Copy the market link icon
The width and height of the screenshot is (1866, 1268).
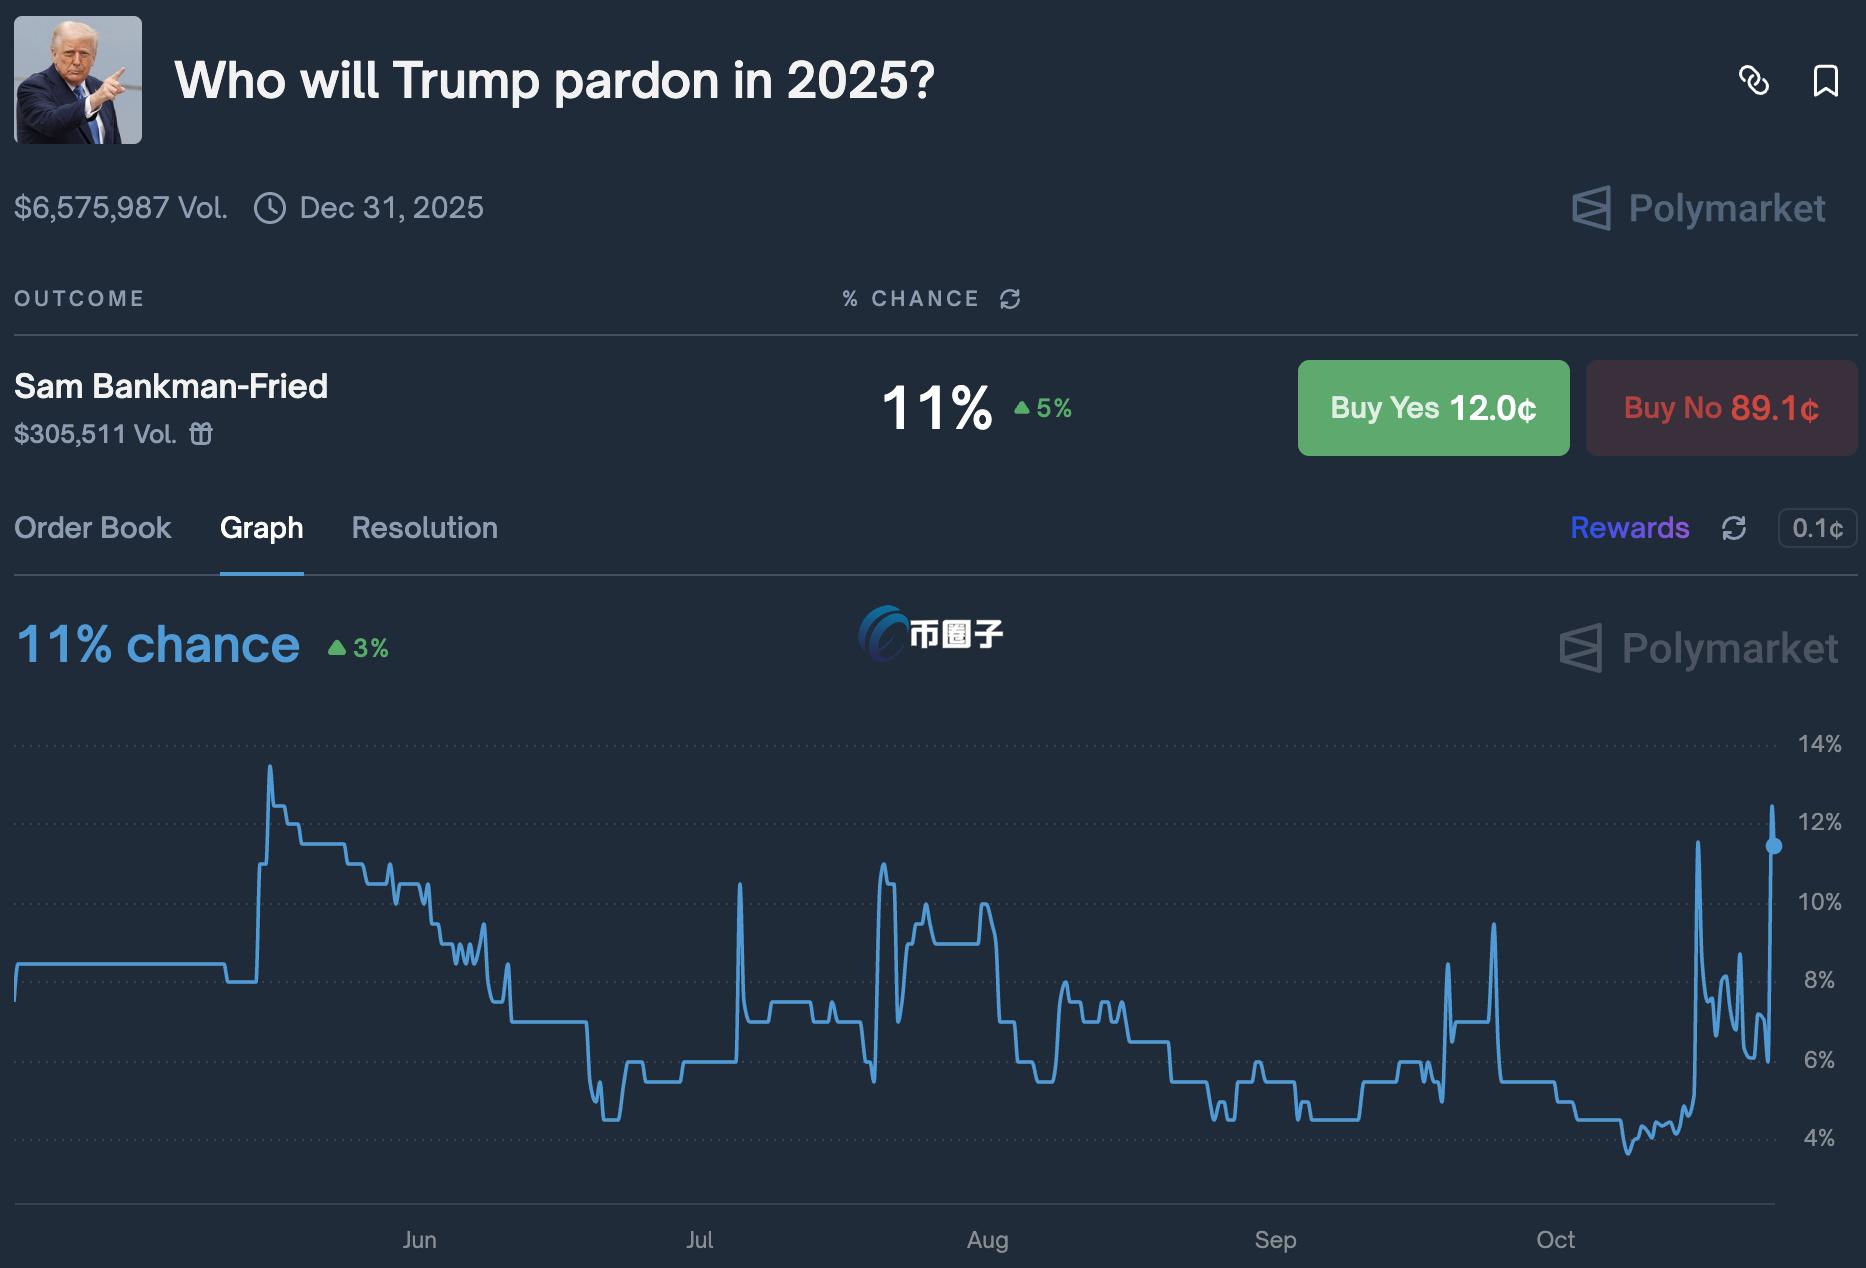1754,80
